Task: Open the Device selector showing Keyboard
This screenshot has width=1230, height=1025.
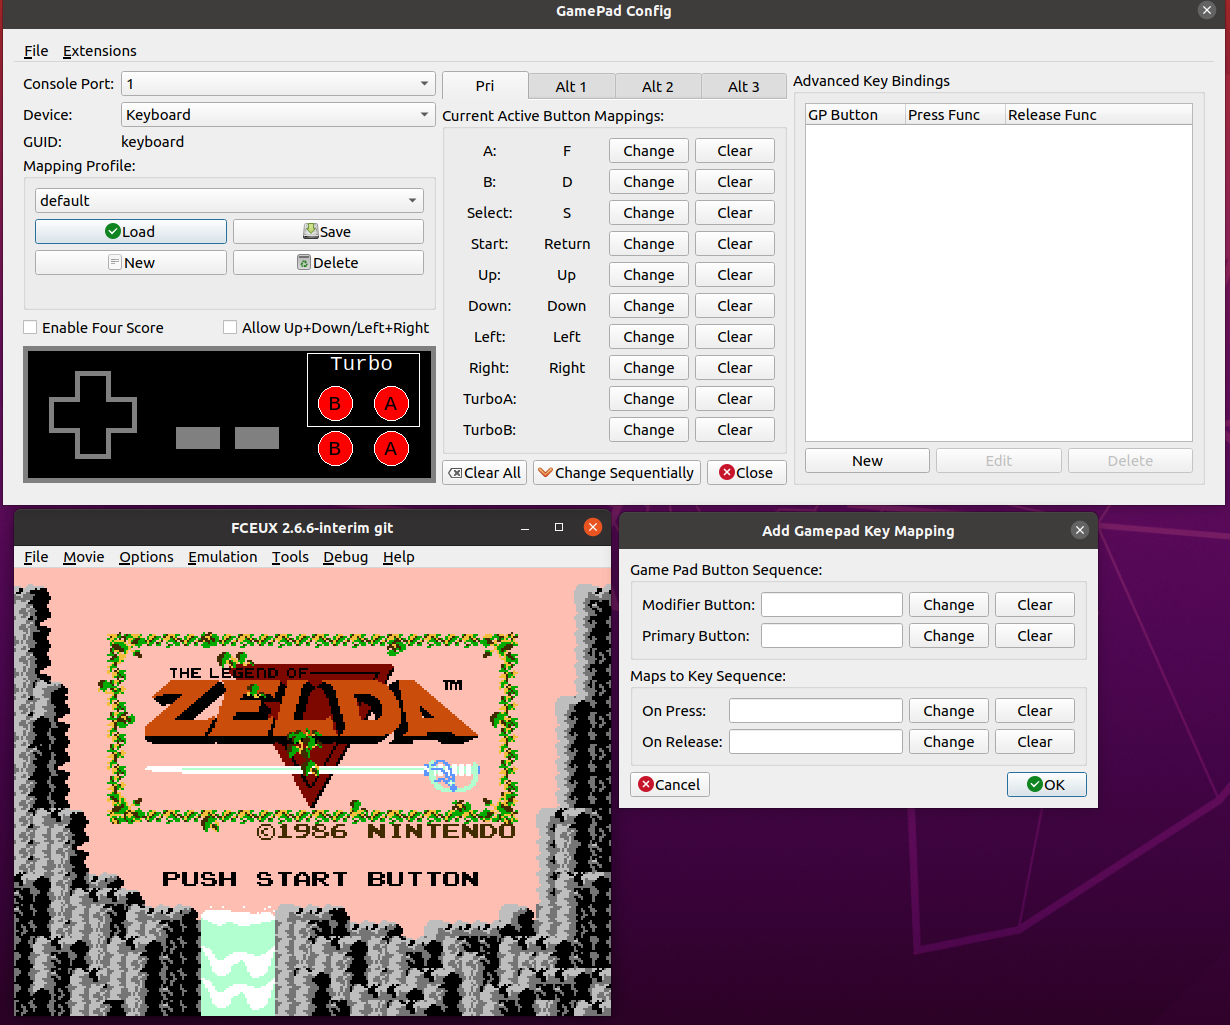Action: (277, 115)
